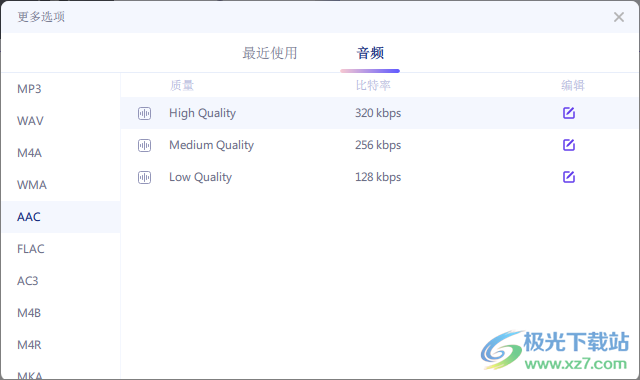Click the Medium Quality waveform icon
The height and width of the screenshot is (380, 640).
point(144,145)
